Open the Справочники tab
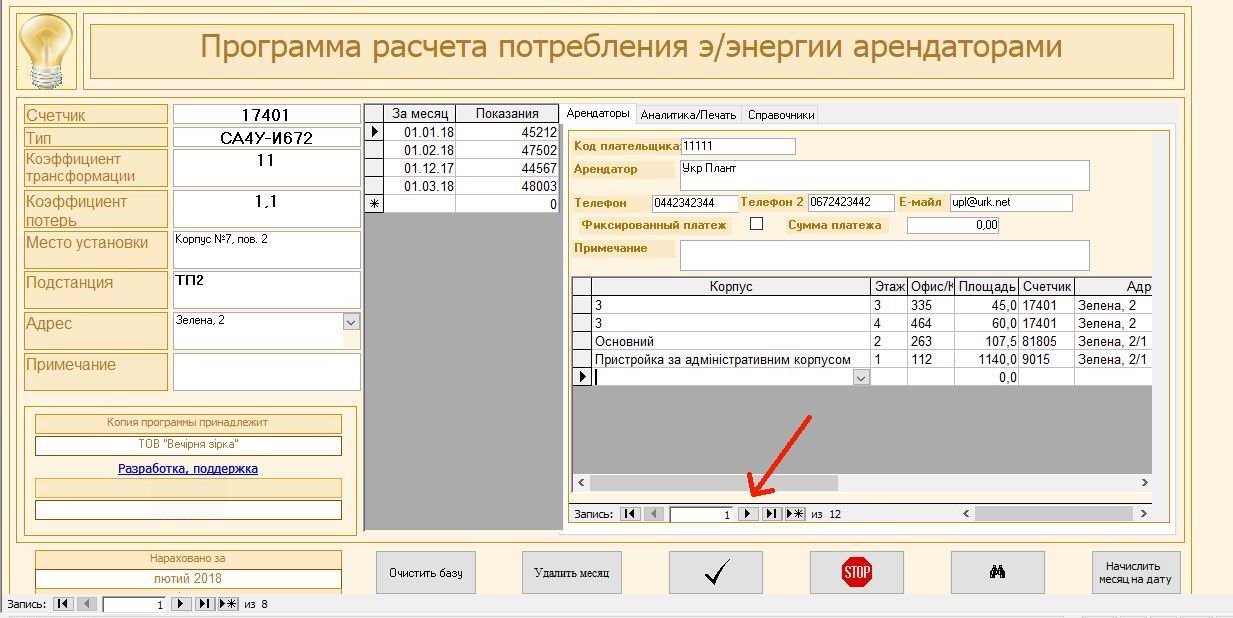Screen dimensions: 1233x618 click(x=780, y=115)
